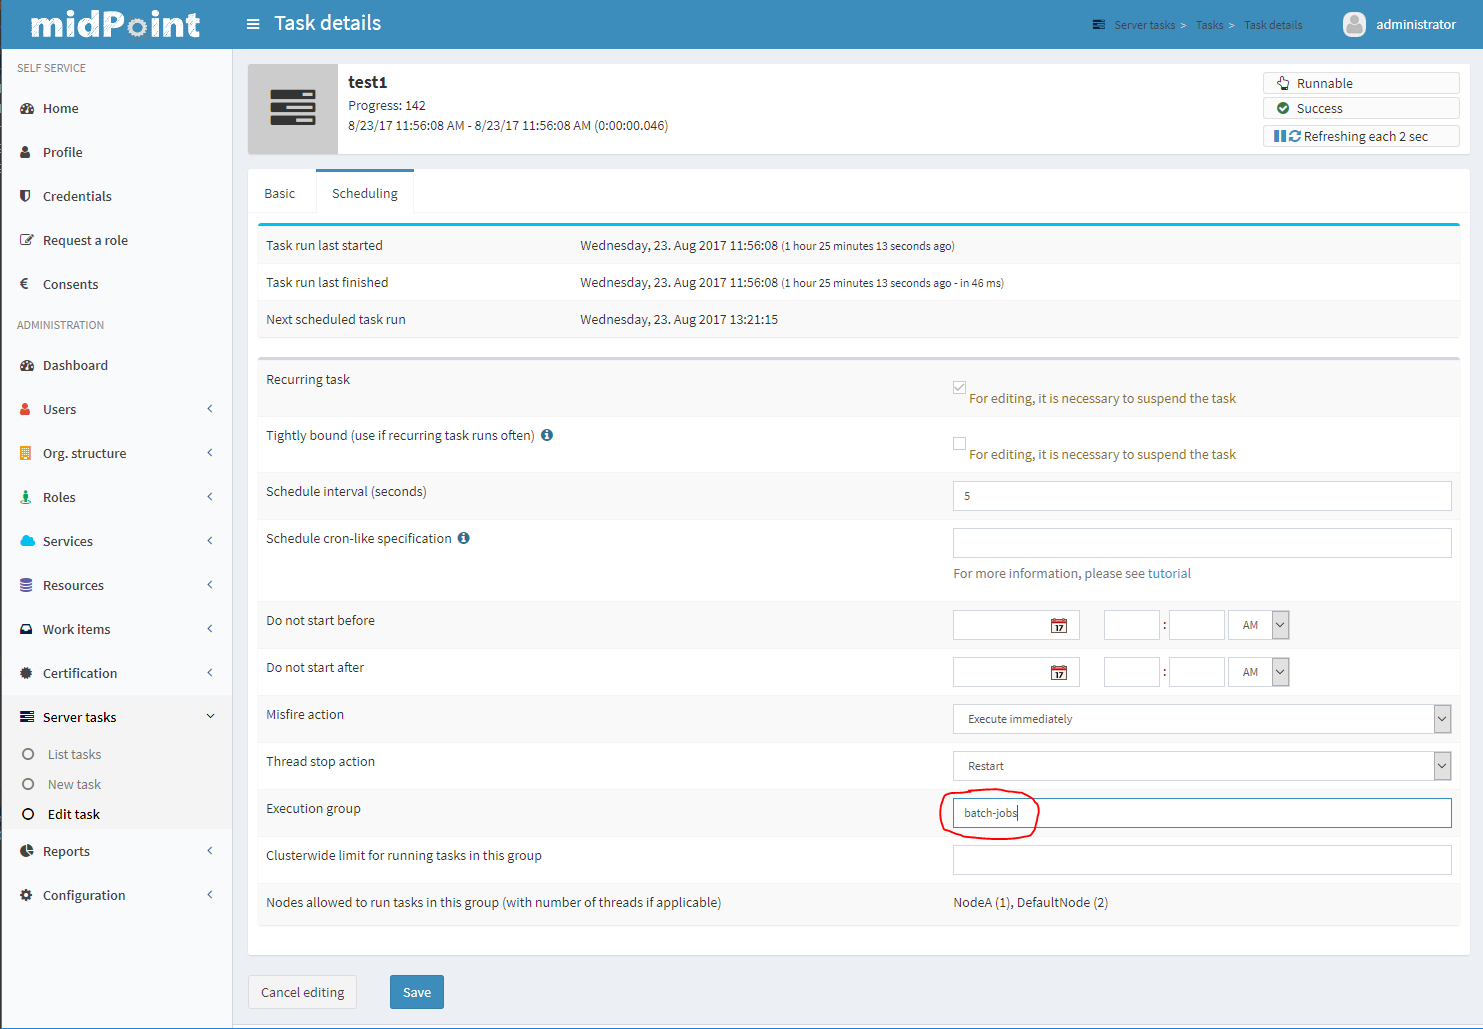Switch to the Basic tab
The width and height of the screenshot is (1483, 1029).
[x=280, y=194]
